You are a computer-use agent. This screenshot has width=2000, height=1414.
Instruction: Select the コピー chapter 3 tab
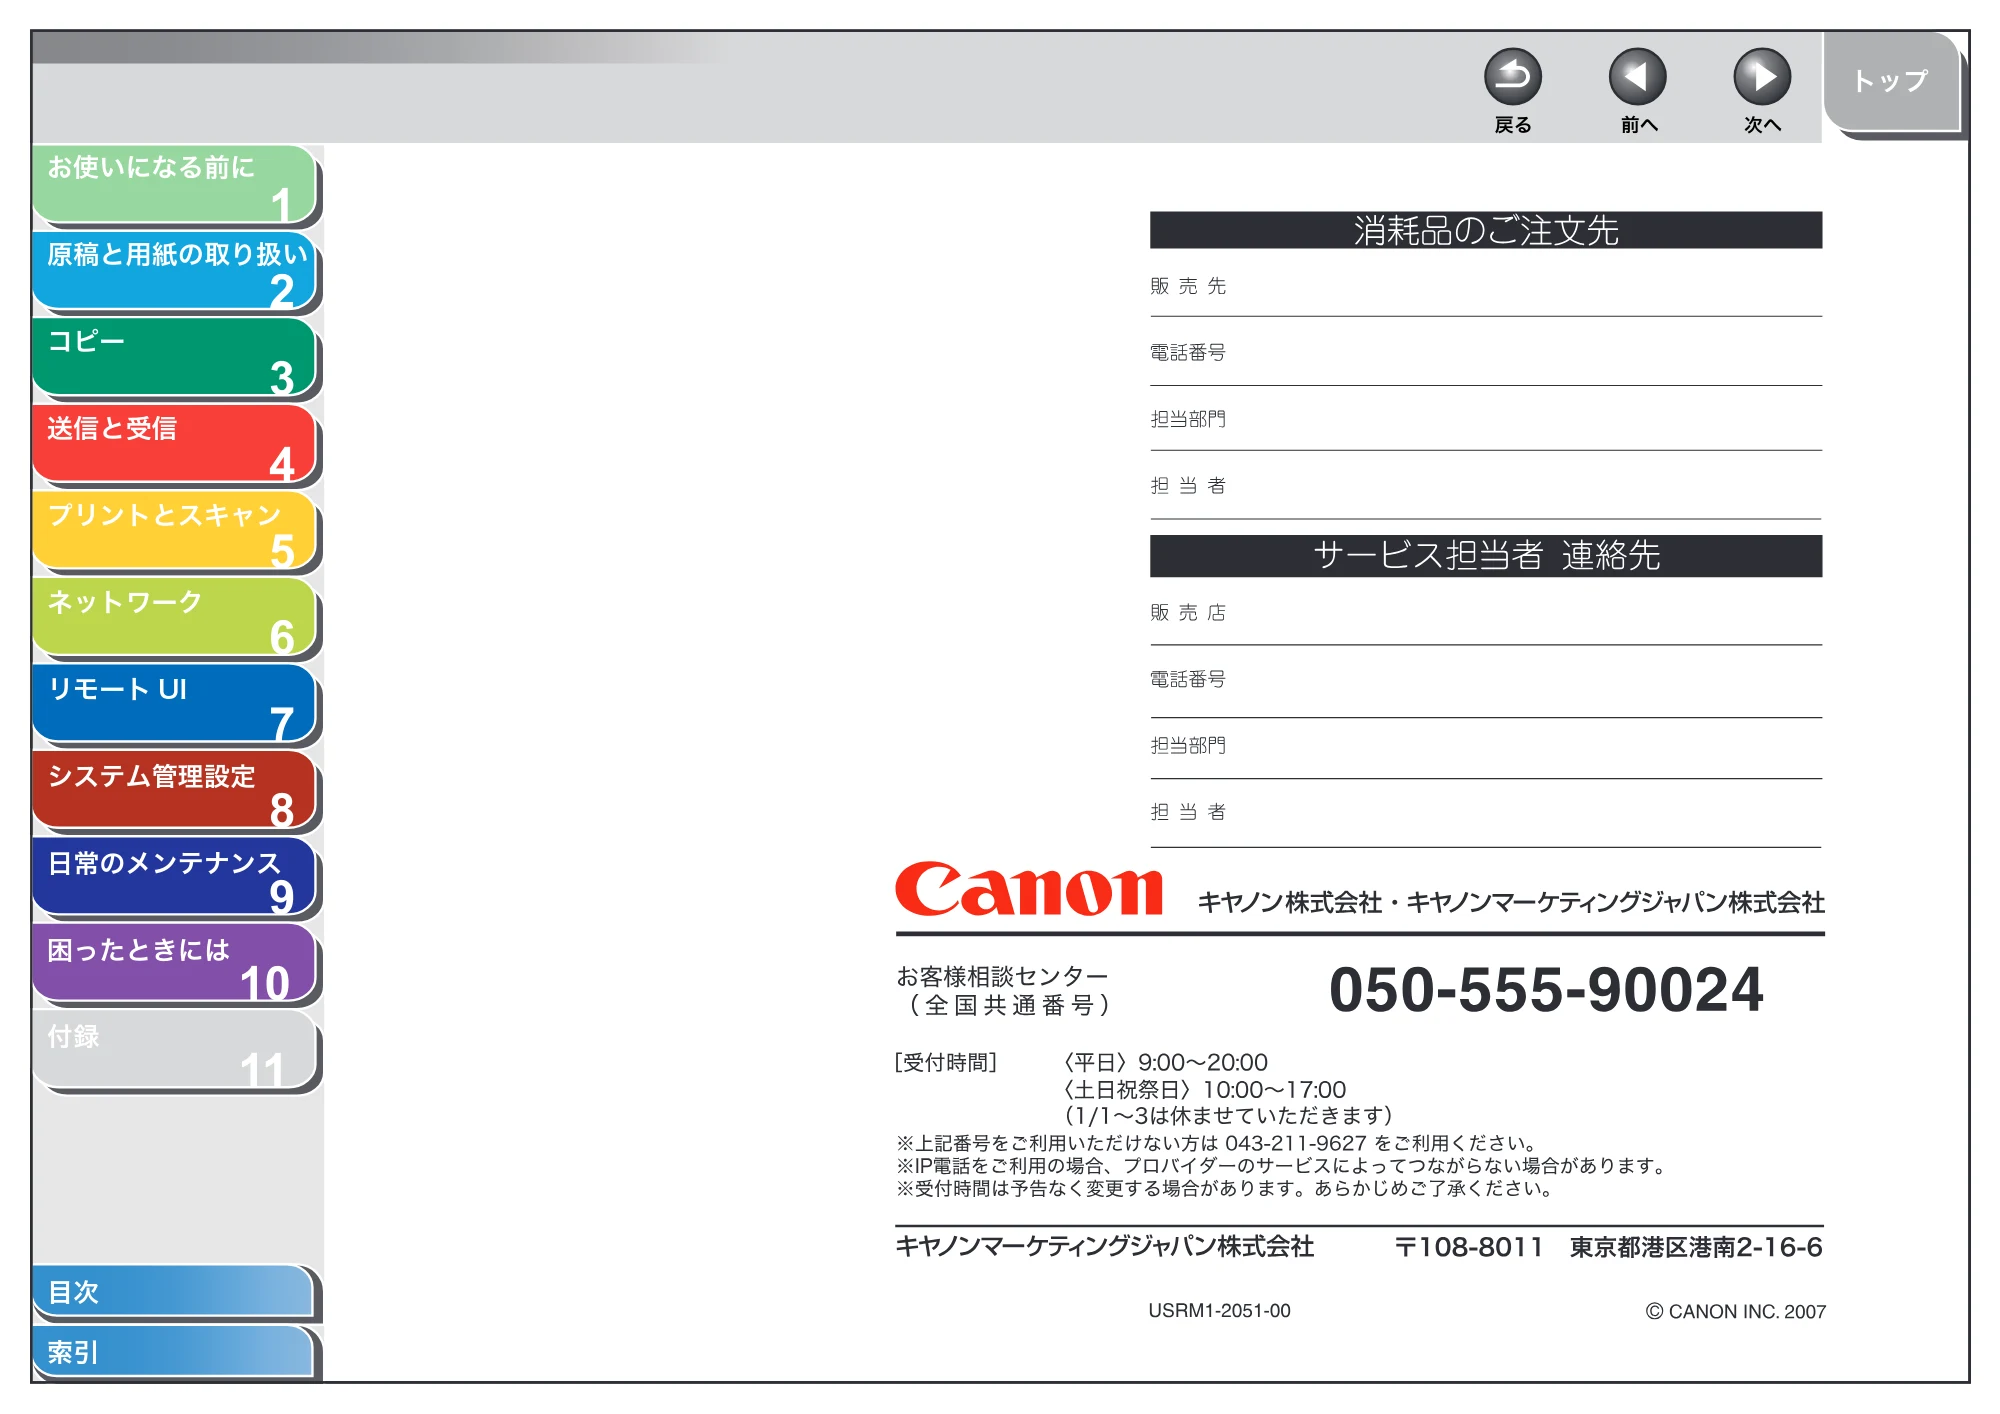(x=175, y=358)
